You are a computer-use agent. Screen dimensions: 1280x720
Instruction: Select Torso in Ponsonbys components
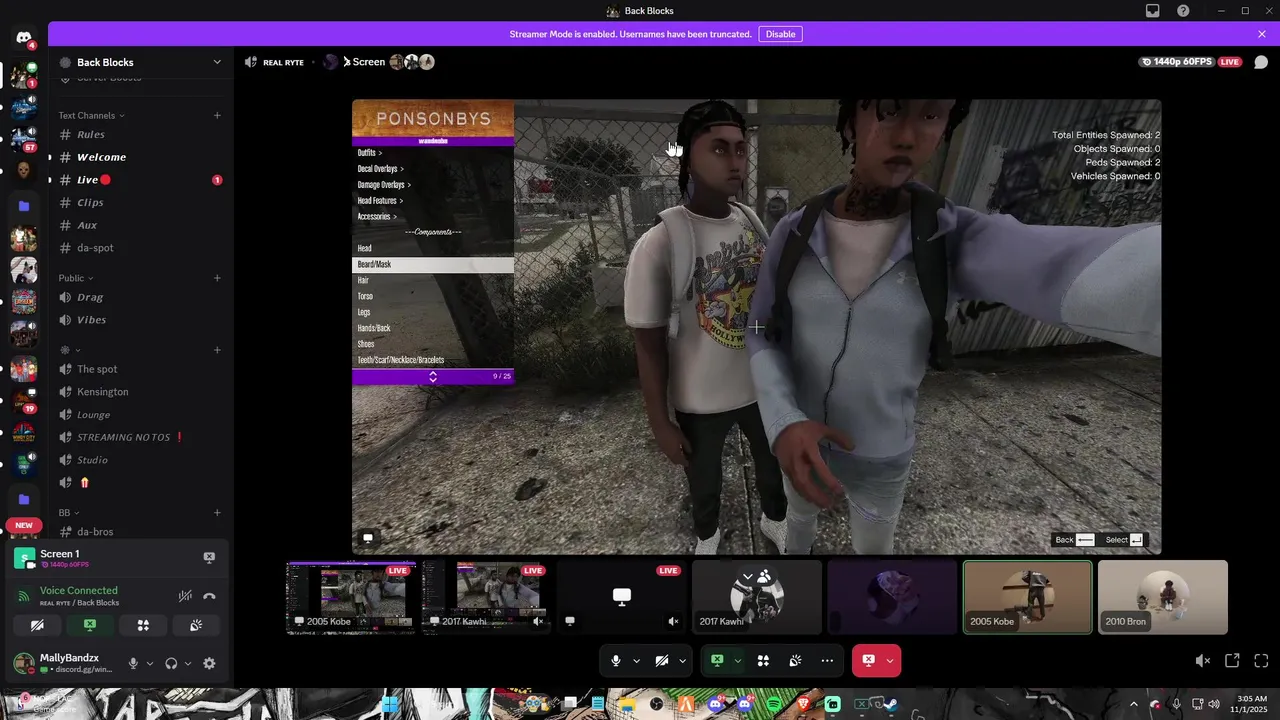[433, 297]
